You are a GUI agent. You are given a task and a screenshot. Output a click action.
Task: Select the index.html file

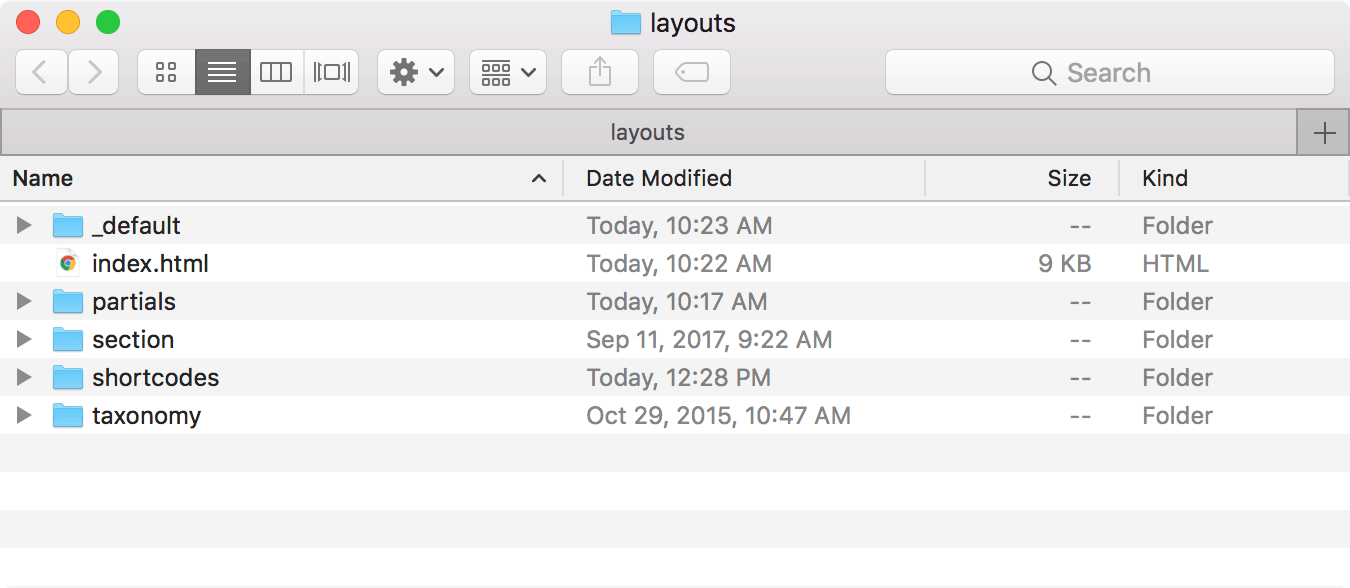tap(150, 264)
